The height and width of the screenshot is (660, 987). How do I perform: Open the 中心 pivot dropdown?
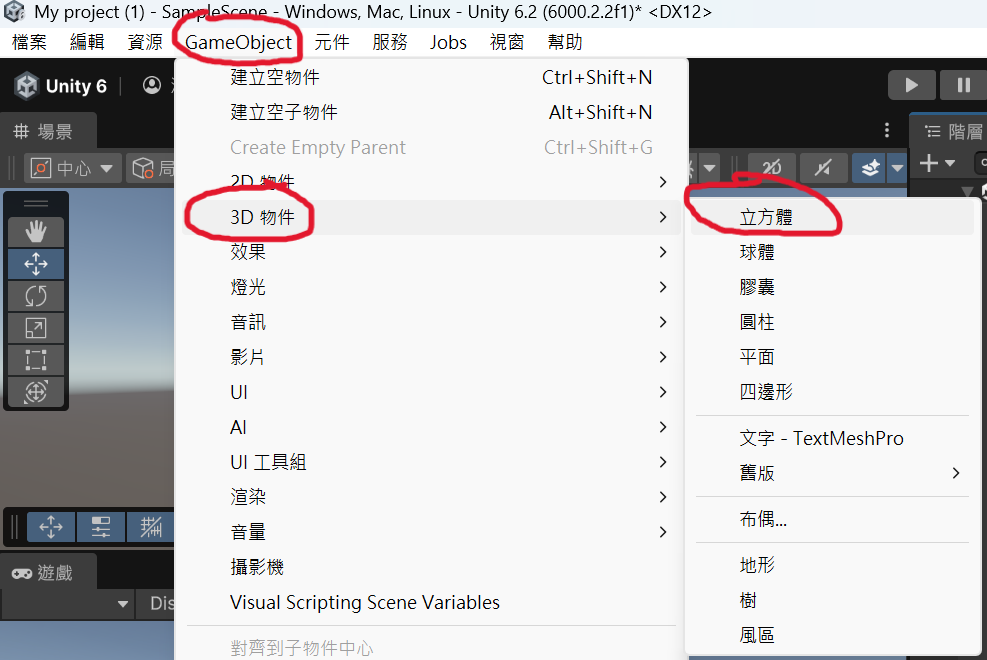72,168
